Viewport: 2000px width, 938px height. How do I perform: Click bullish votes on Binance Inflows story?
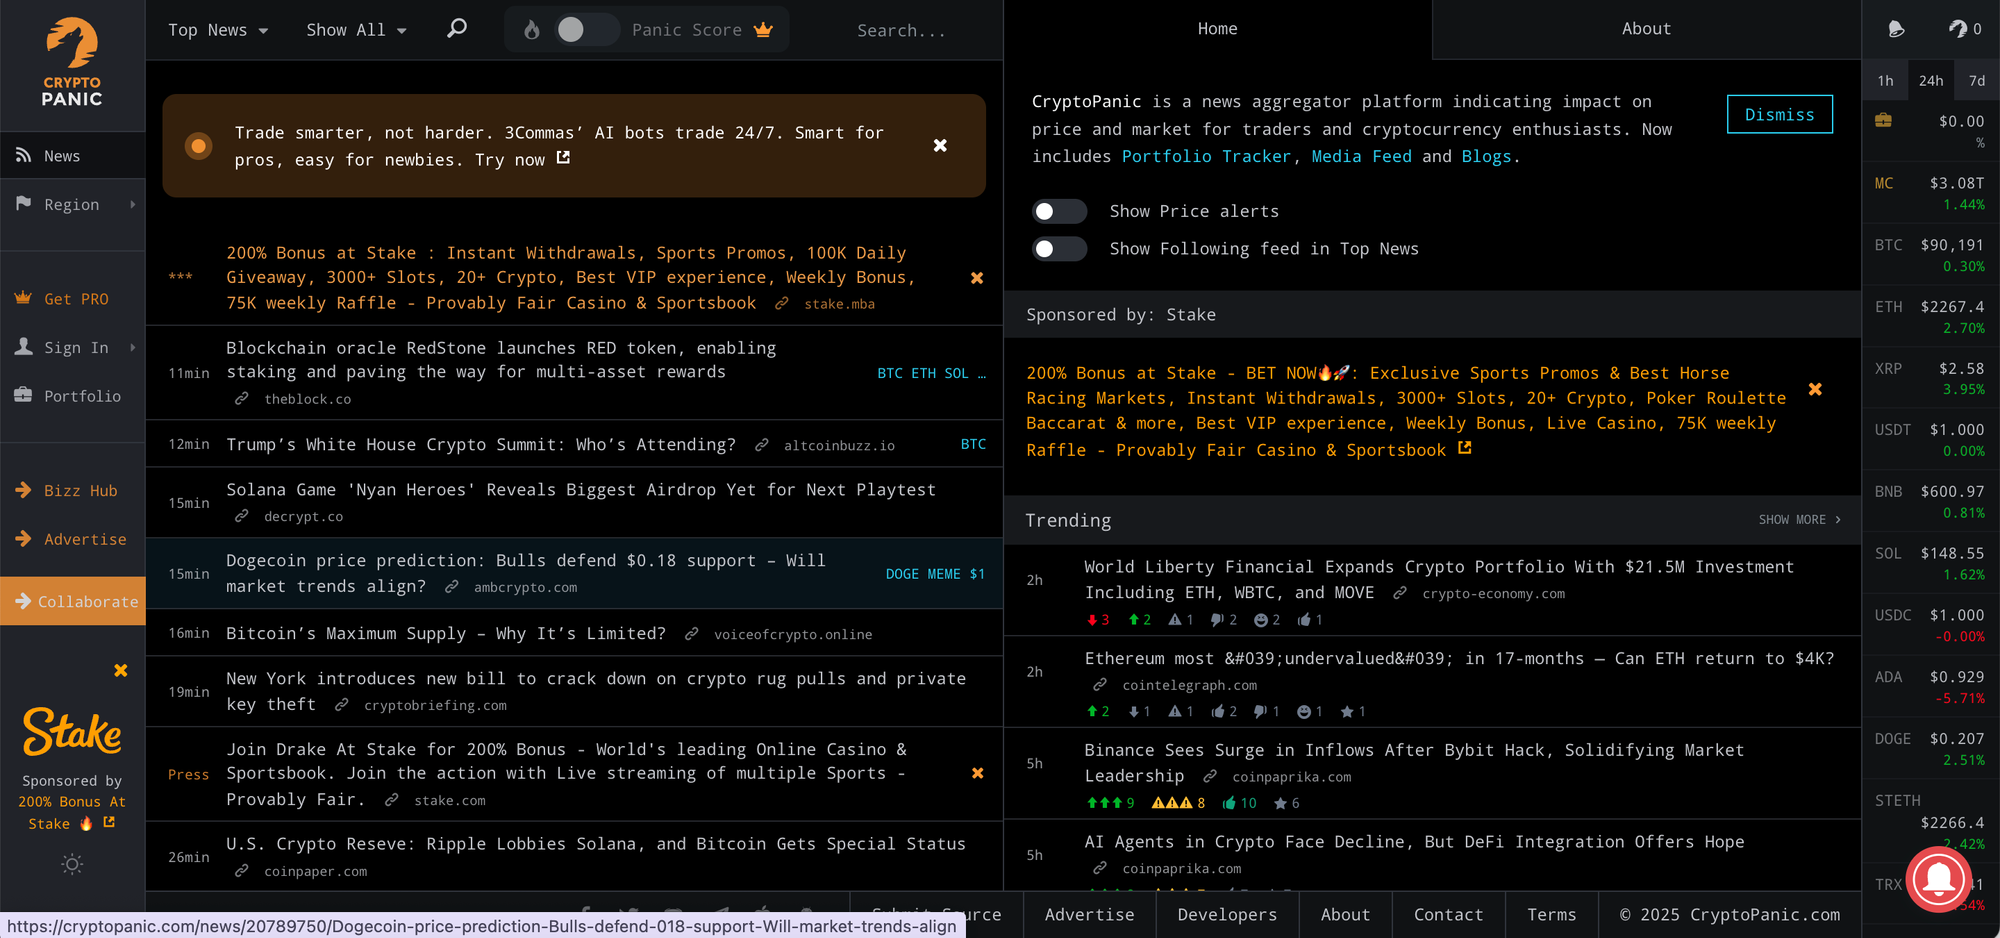pyautogui.click(x=1110, y=803)
